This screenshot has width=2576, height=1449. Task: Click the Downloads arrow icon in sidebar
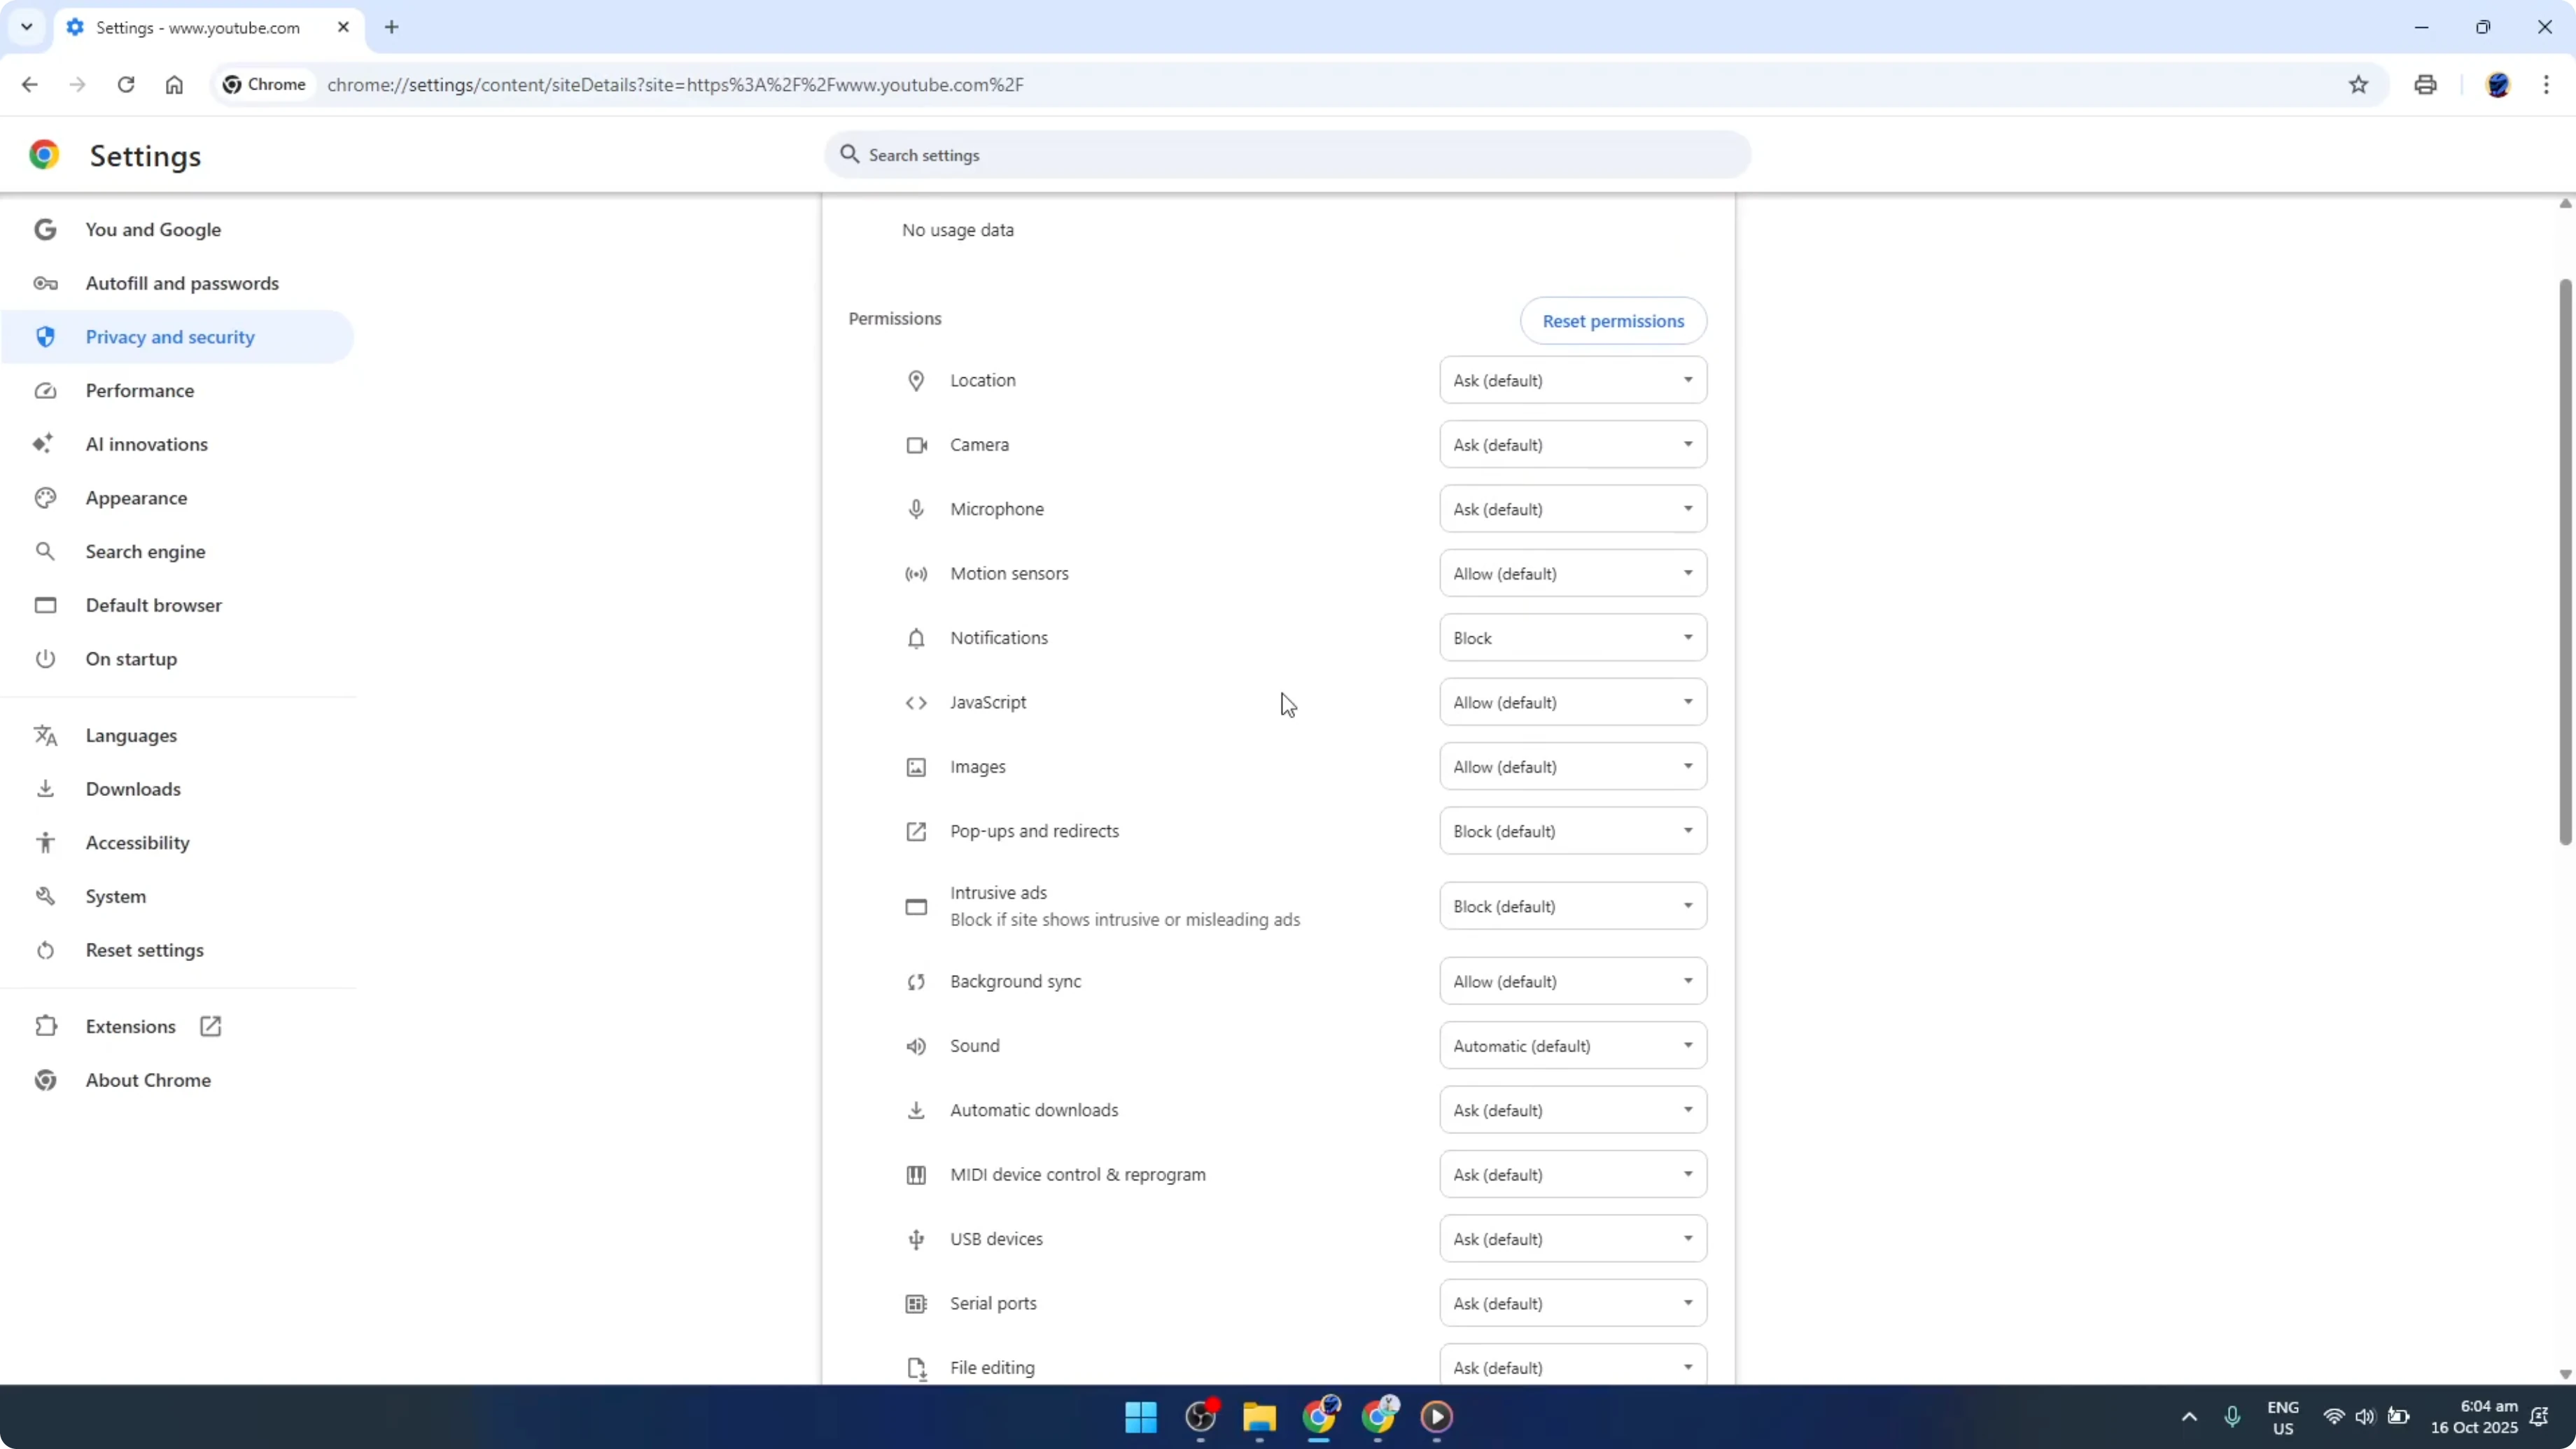45,788
